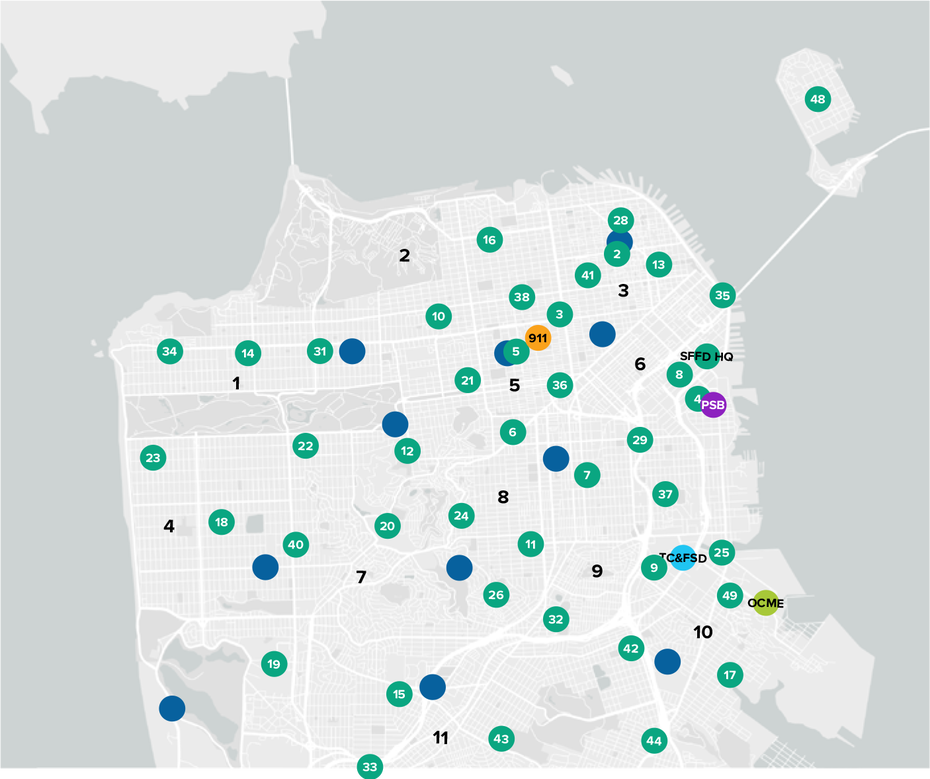This screenshot has width=930, height=779.
Task: Click the district 2 number label
Action: 405,255
